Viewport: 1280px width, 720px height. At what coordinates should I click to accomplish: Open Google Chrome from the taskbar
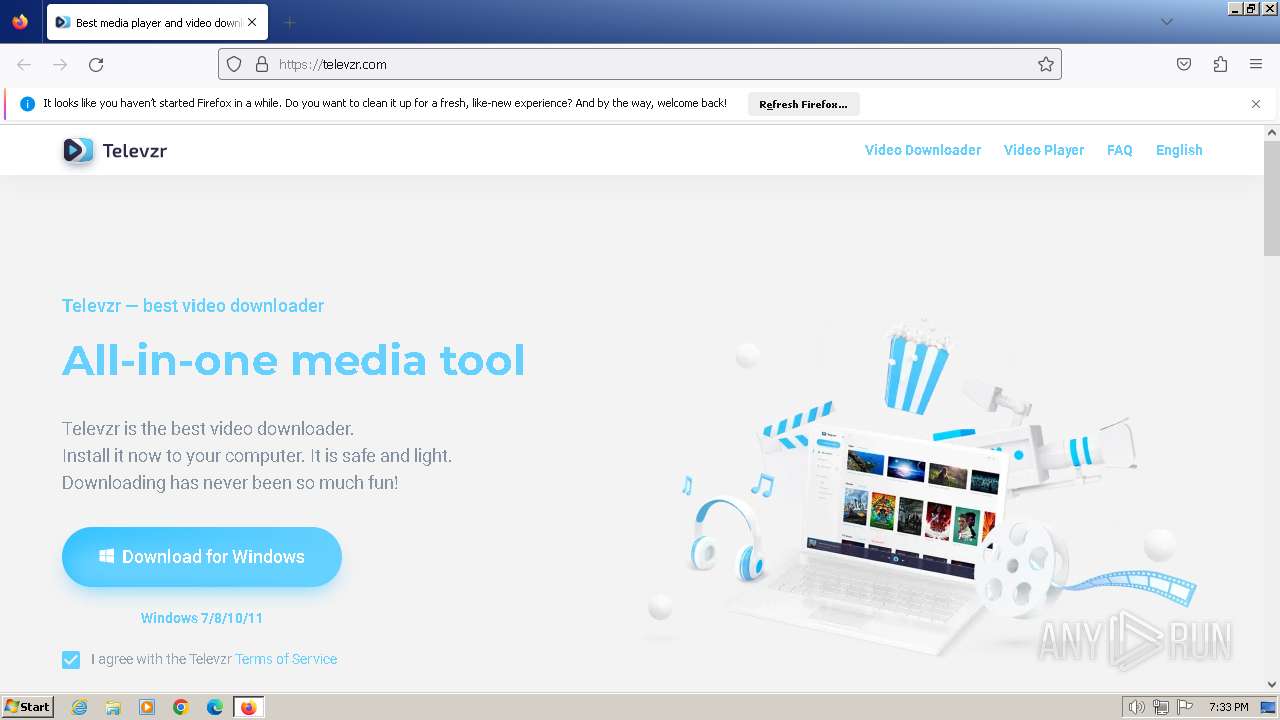[x=181, y=707]
